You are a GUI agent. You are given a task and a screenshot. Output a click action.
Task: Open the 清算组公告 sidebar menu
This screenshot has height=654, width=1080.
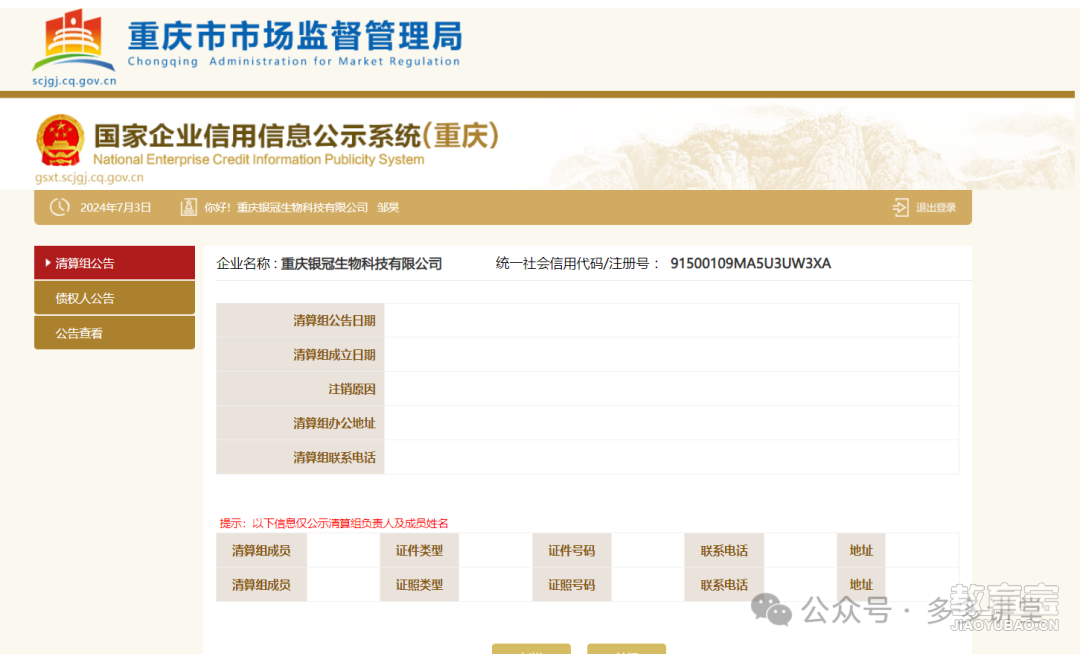[x=114, y=262]
